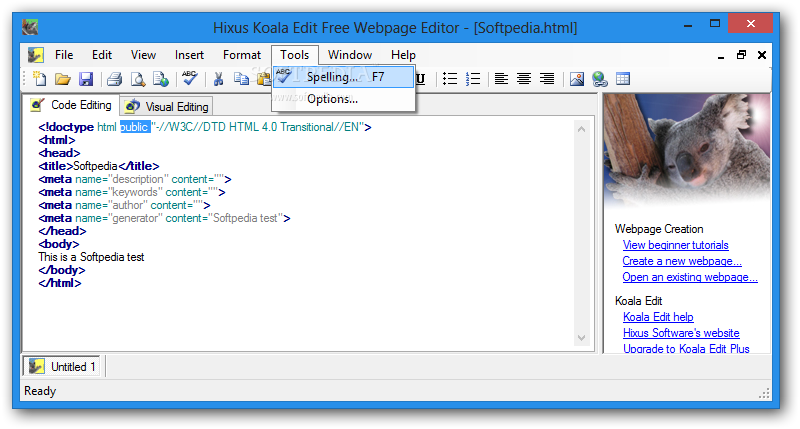This screenshot has width=800, height=429.
Task: Click the Copy toolbar icon
Action: [241, 79]
